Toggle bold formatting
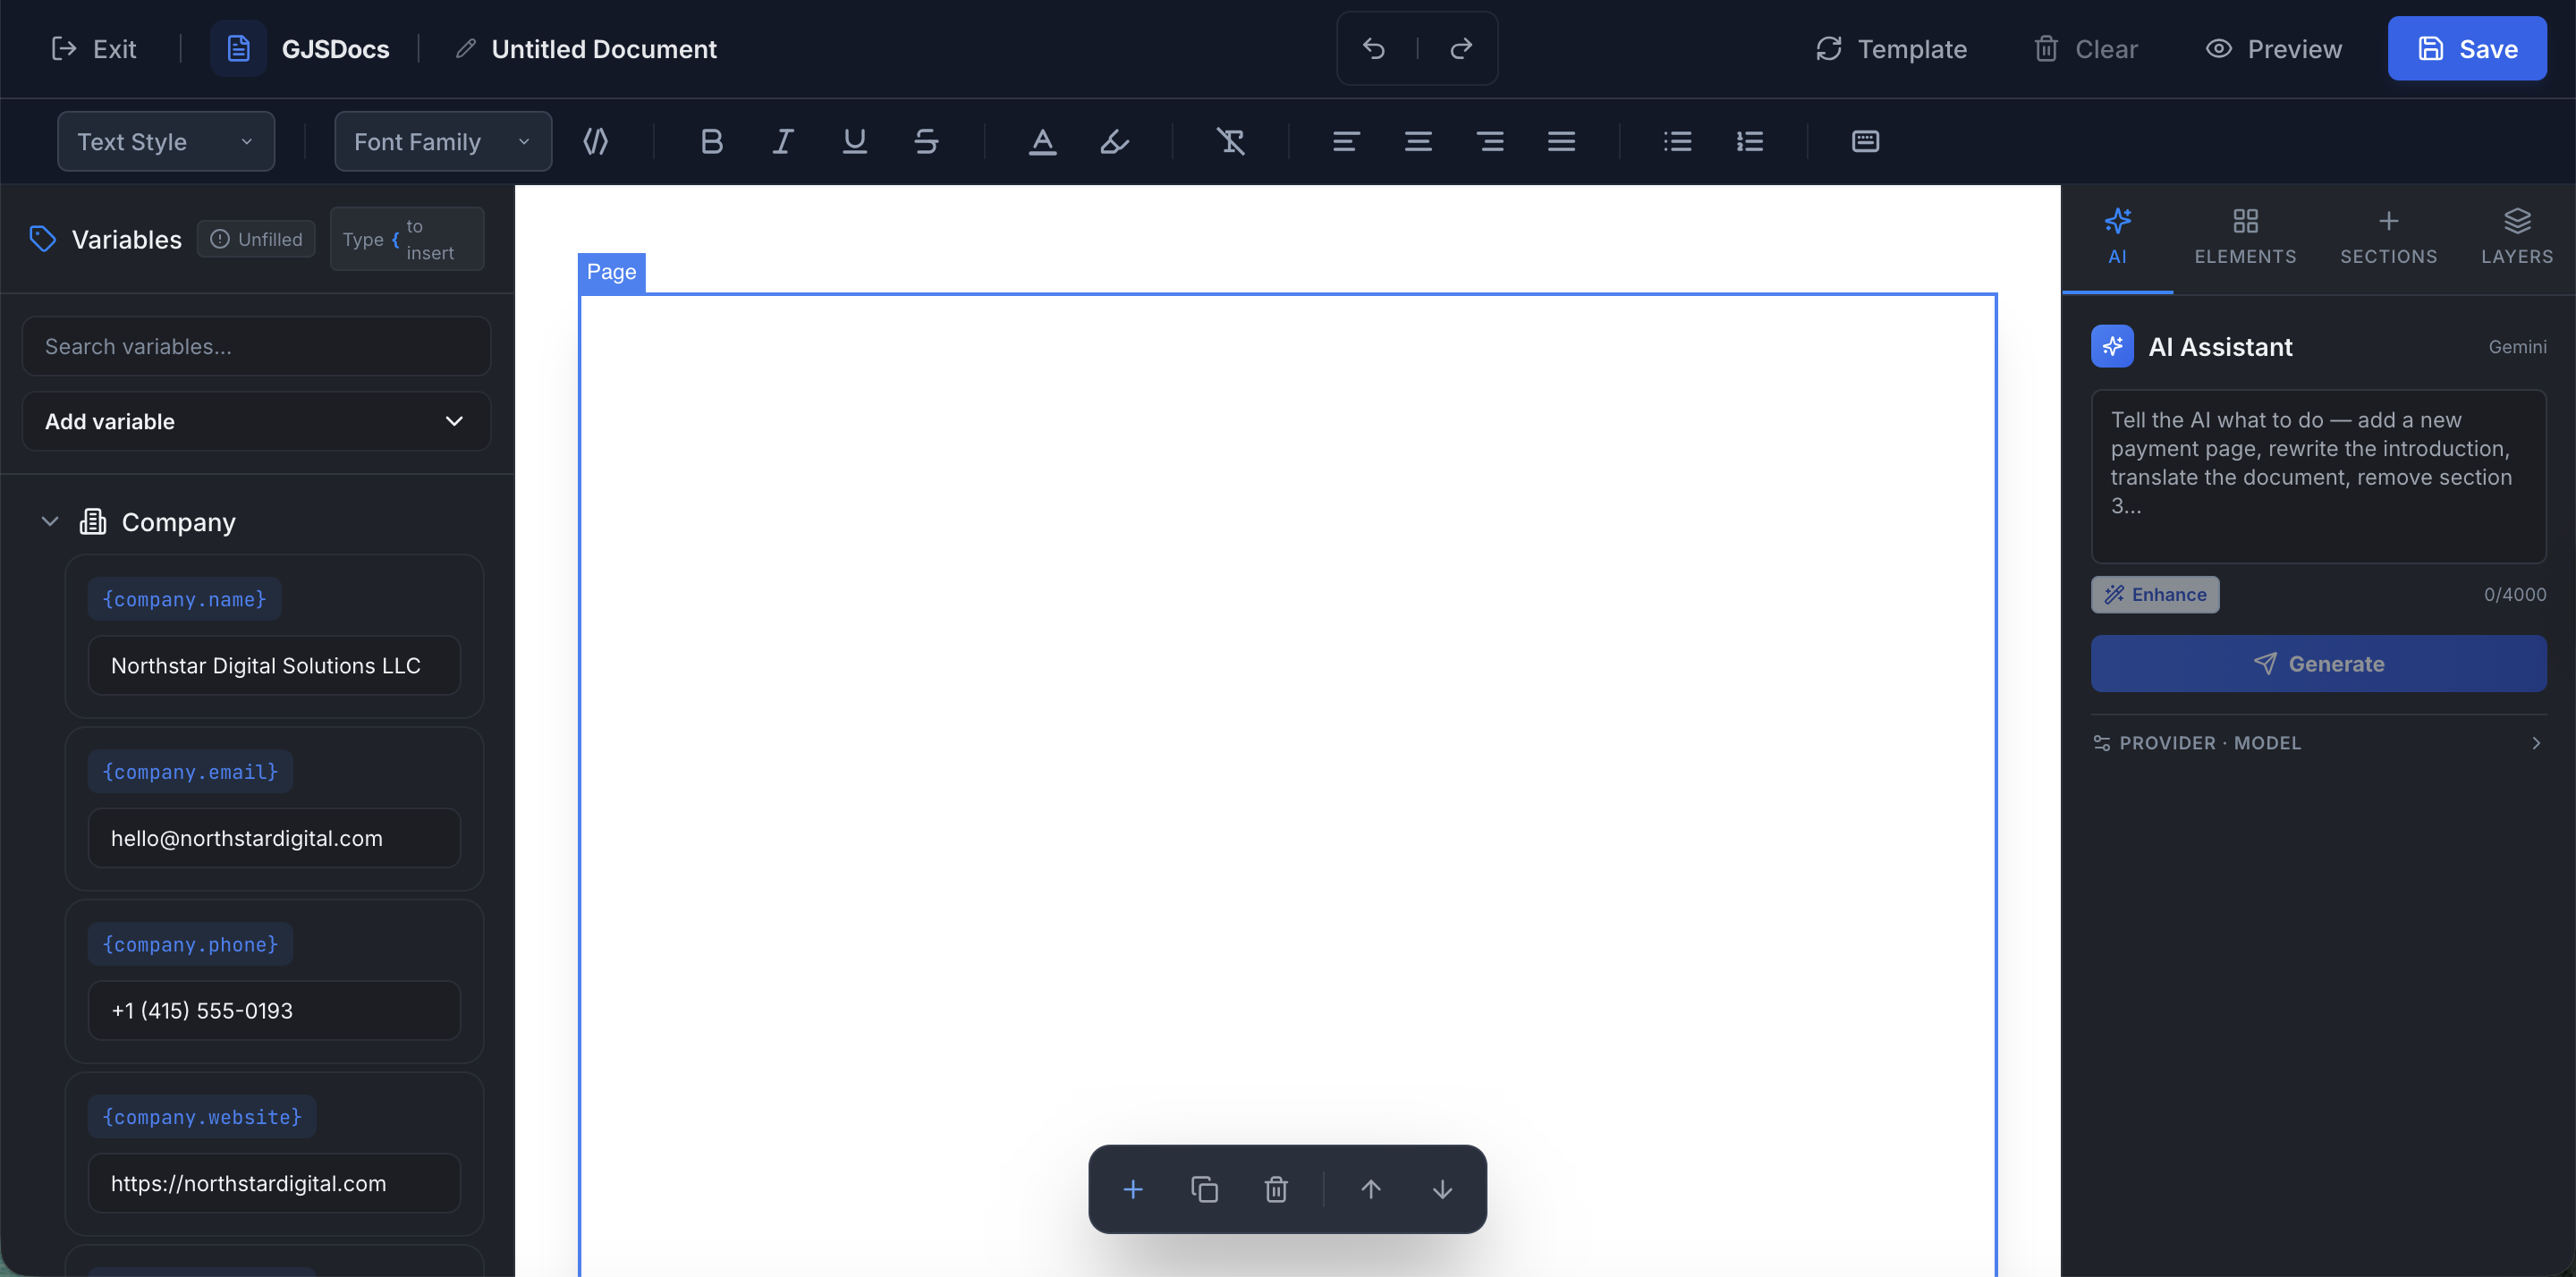The image size is (2576, 1277). (x=711, y=141)
